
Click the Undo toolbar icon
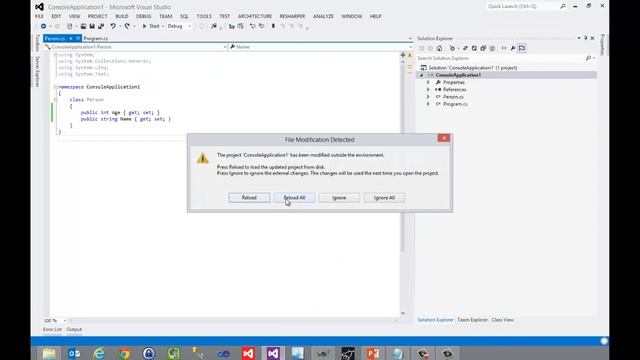point(113,26)
